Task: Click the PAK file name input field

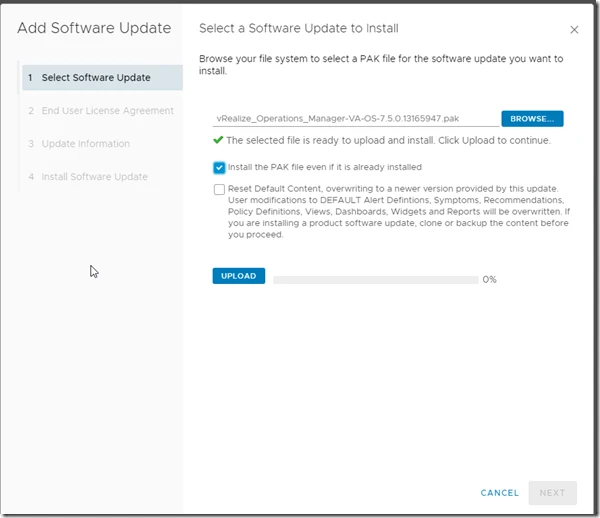Action: (x=356, y=119)
